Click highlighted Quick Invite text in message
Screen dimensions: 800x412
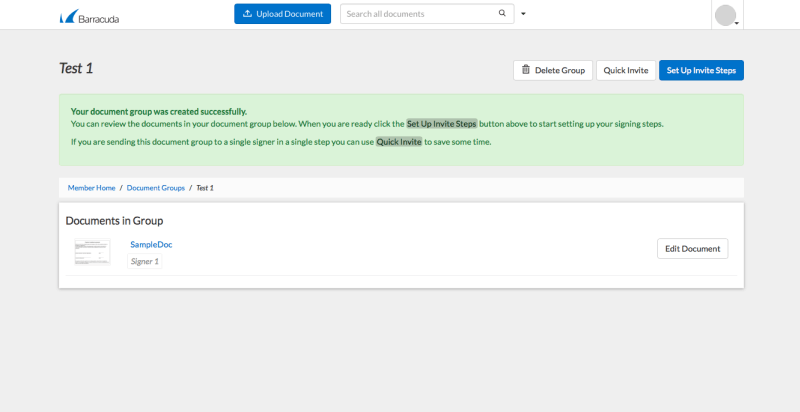[x=399, y=142]
